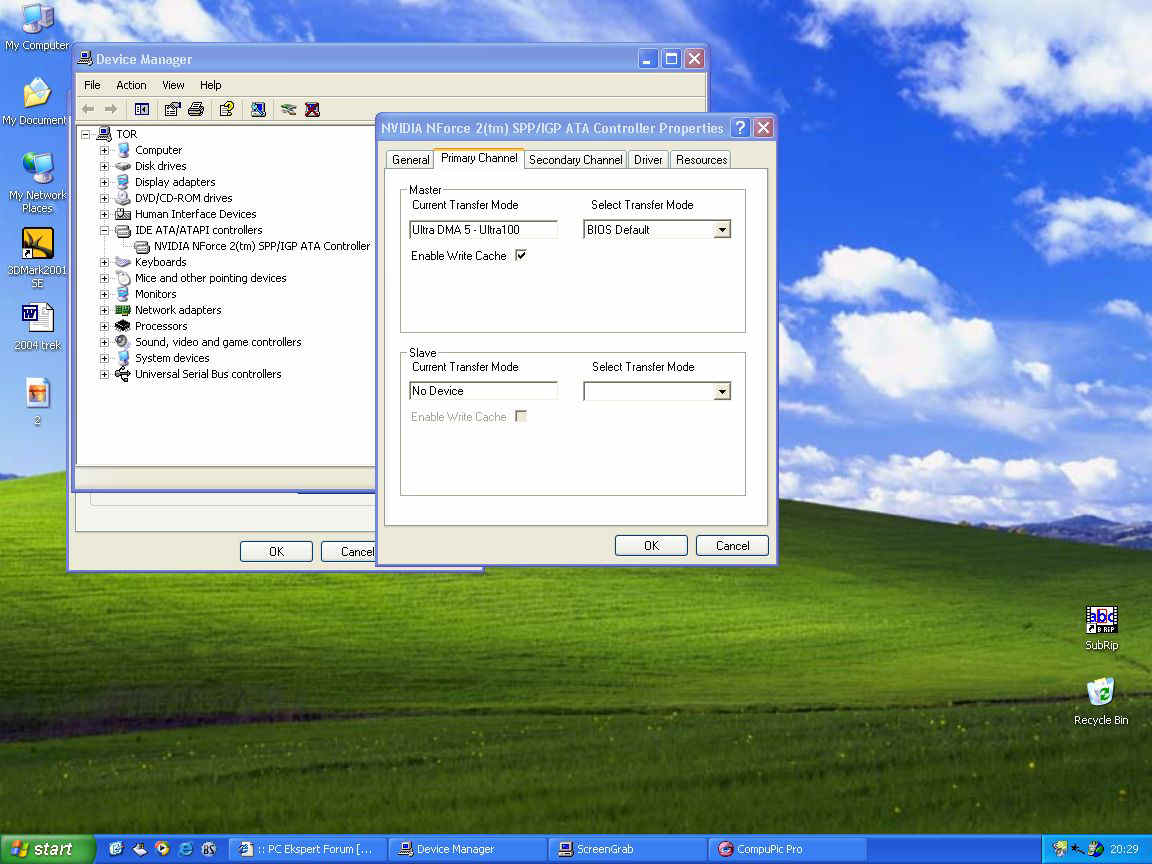This screenshot has height=864, width=1152.
Task: Click the Print toolbar icon
Action: click(x=196, y=109)
